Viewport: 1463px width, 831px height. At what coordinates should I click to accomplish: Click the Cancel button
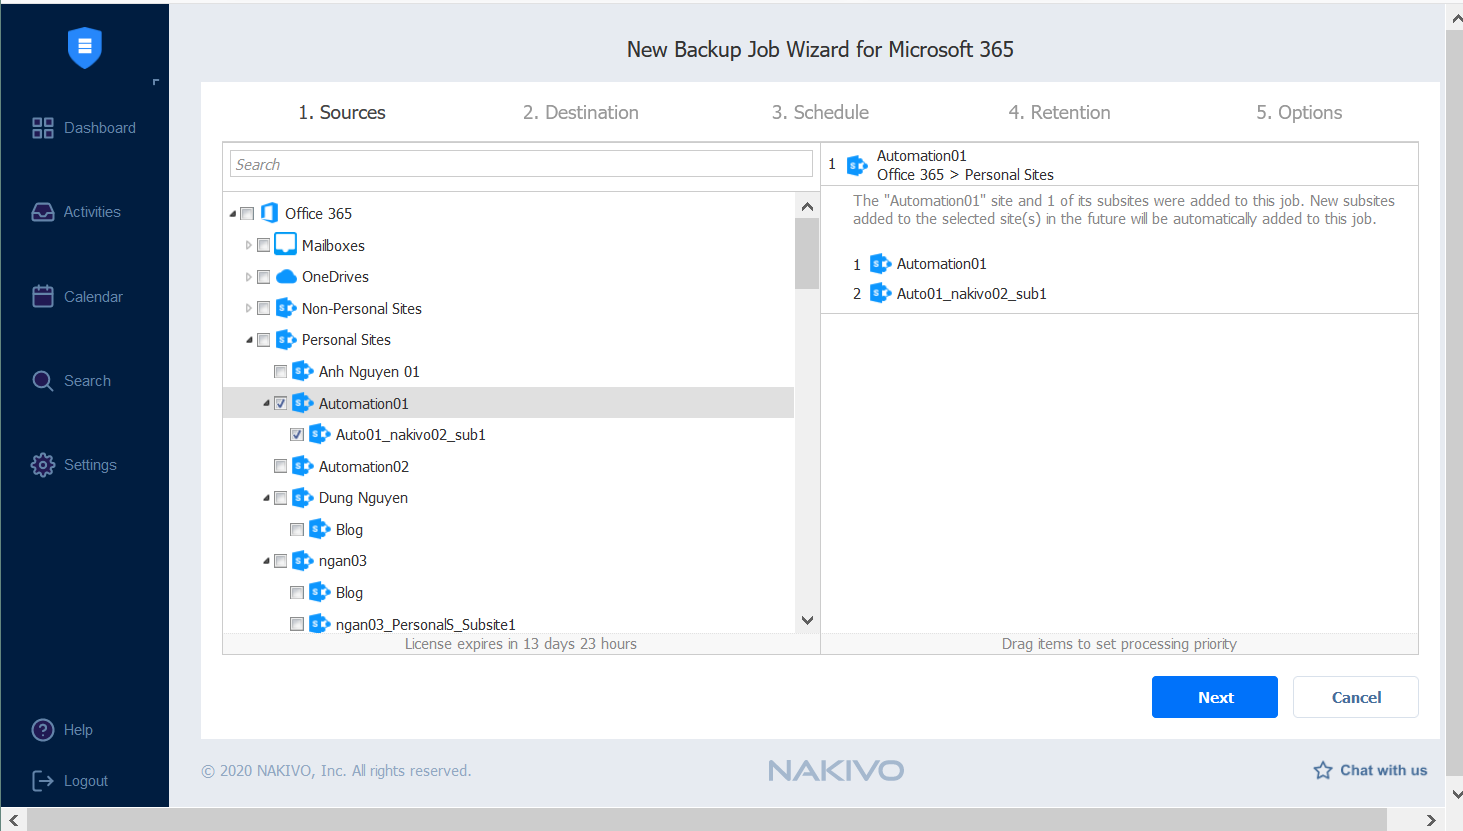[1356, 697]
